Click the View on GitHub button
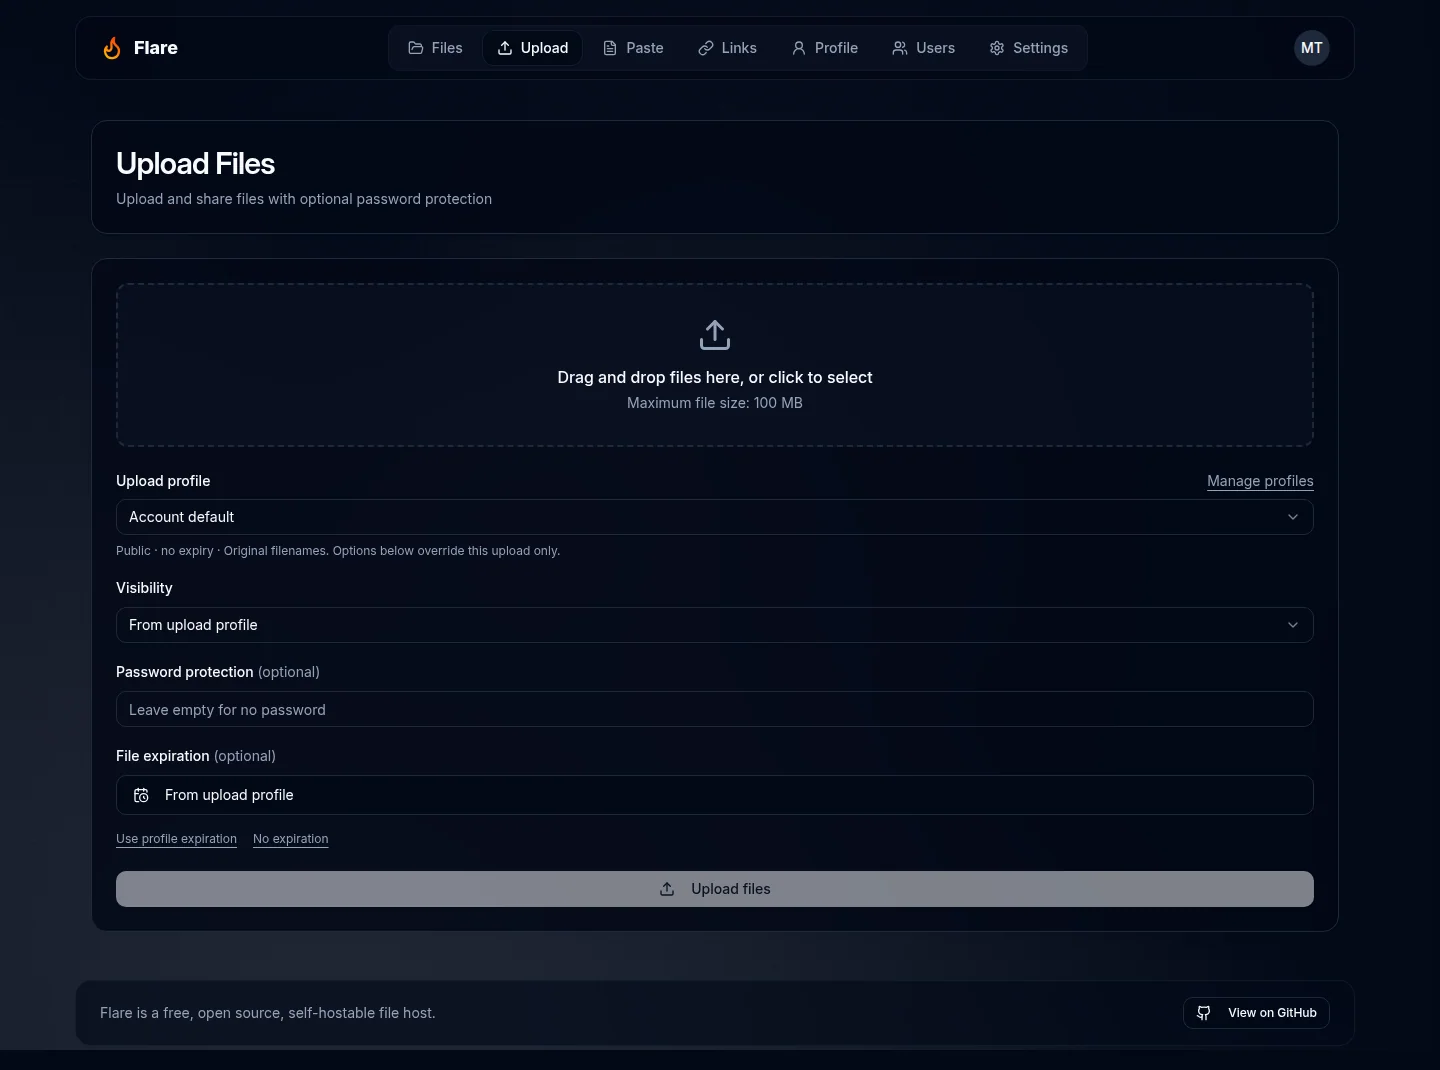The height and width of the screenshot is (1070, 1440). [x=1256, y=1013]
